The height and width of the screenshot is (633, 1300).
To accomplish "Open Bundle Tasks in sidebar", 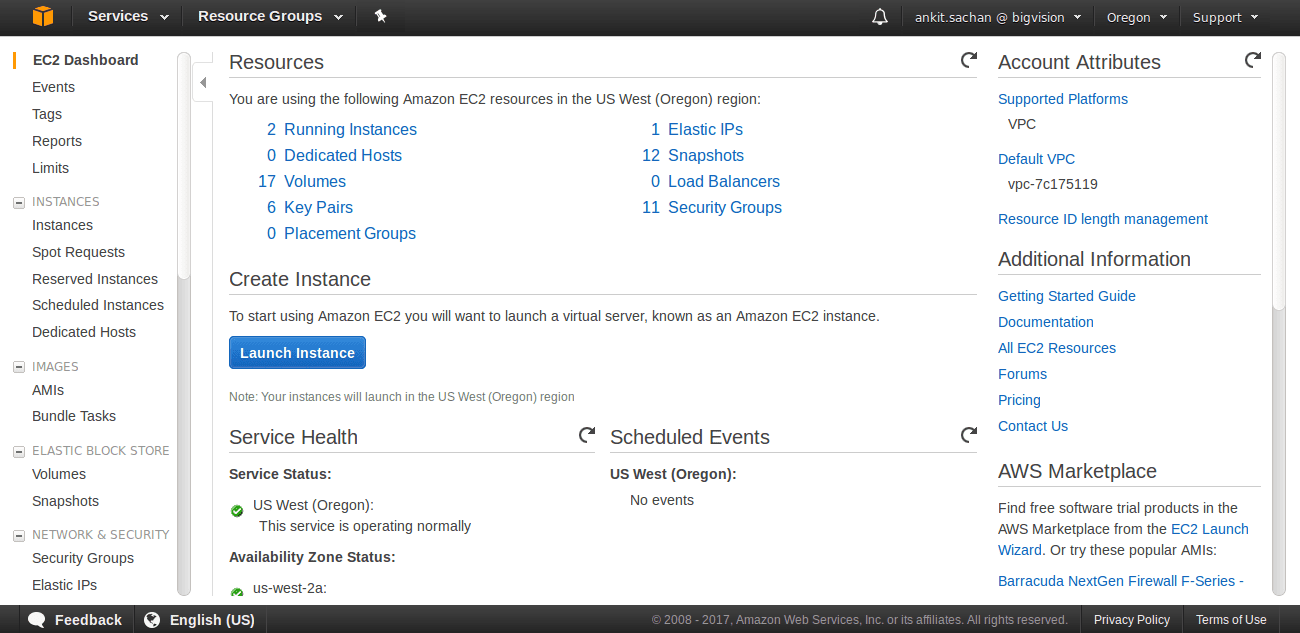I will click(74, 416).
